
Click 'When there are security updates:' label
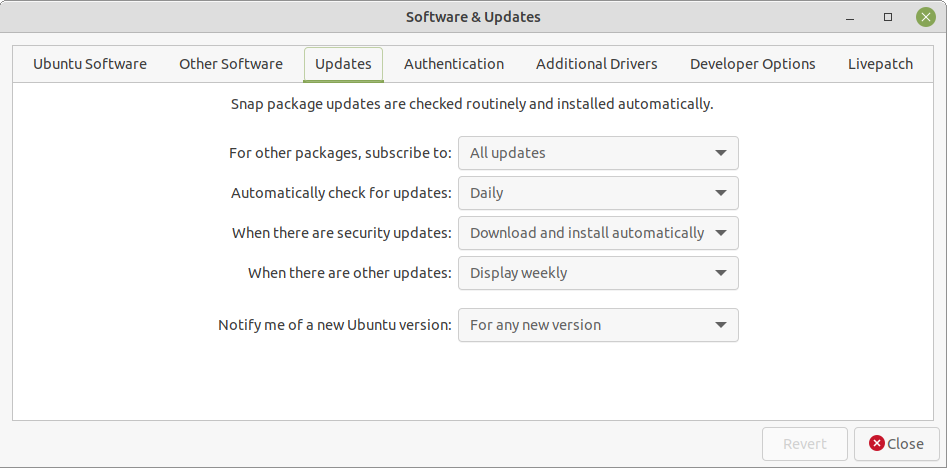(x=342, y=233)
